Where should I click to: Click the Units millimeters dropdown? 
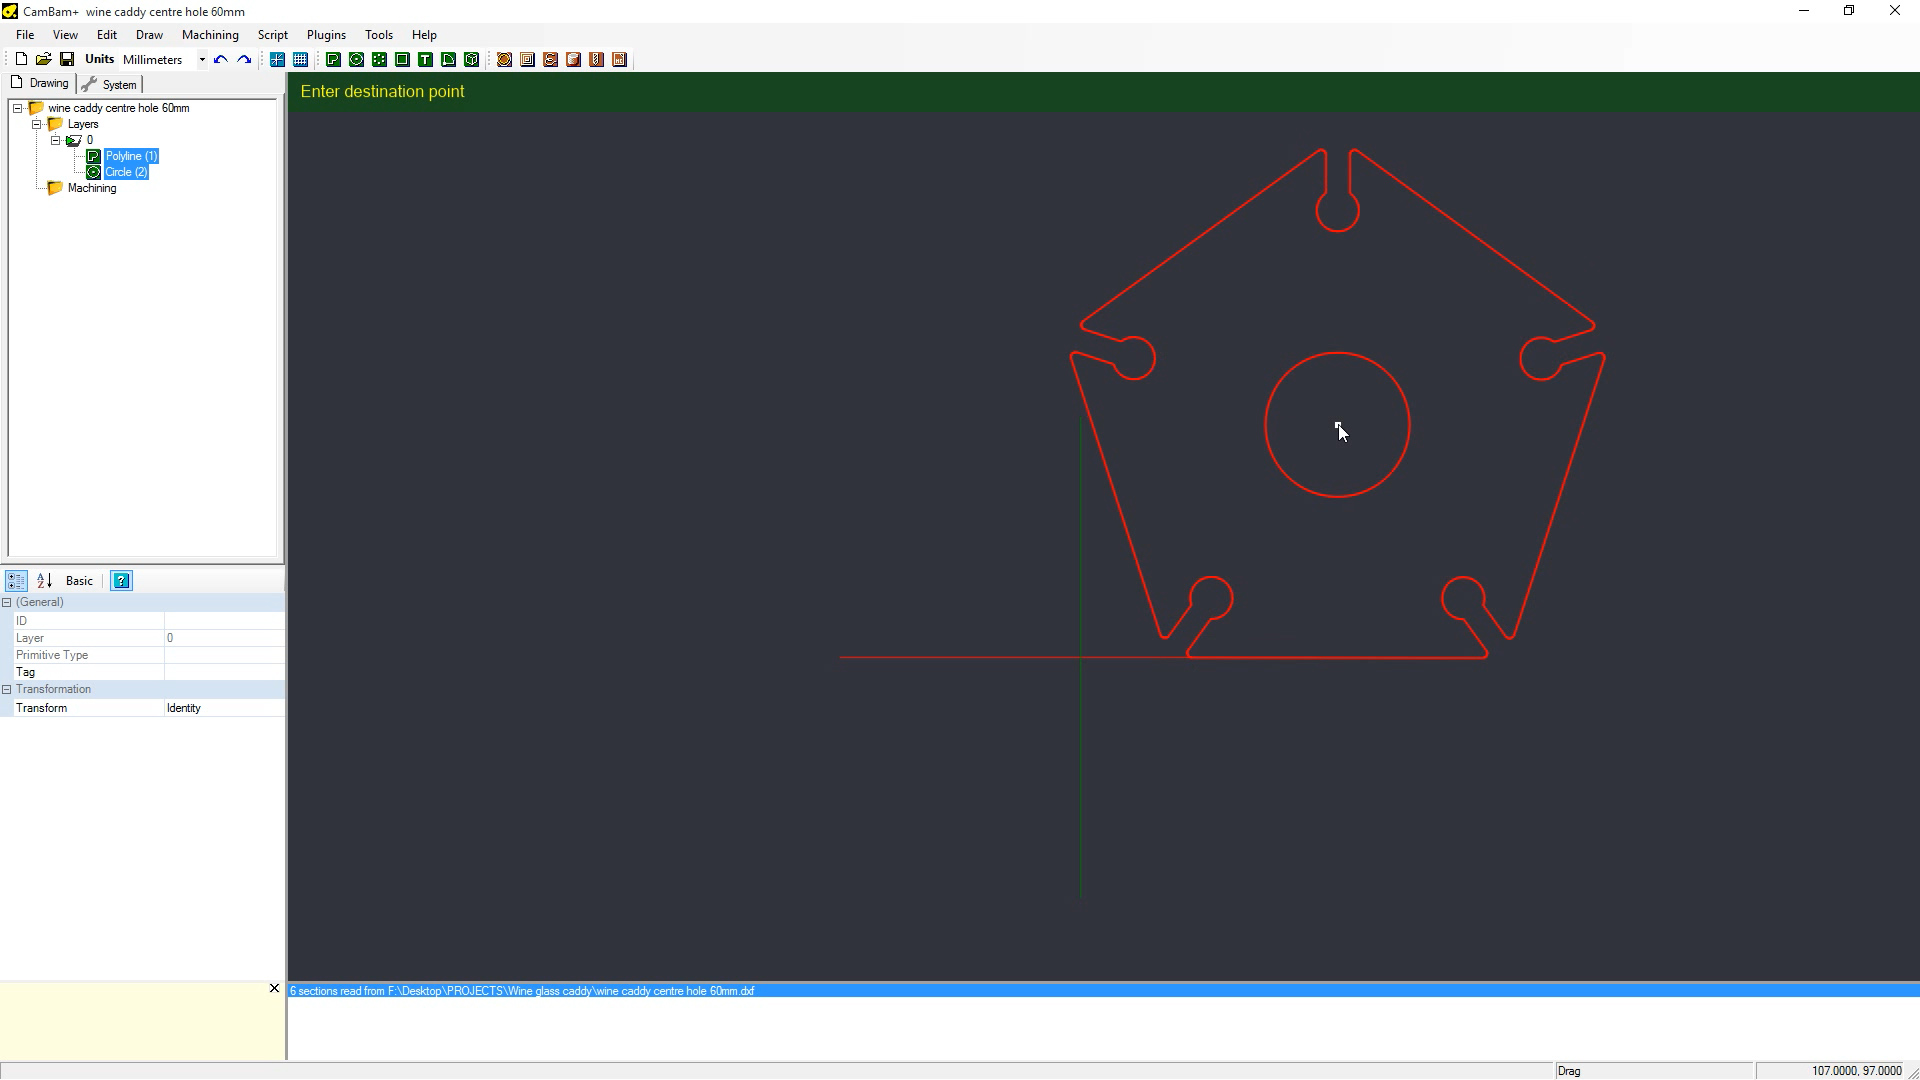pos(198,59)
